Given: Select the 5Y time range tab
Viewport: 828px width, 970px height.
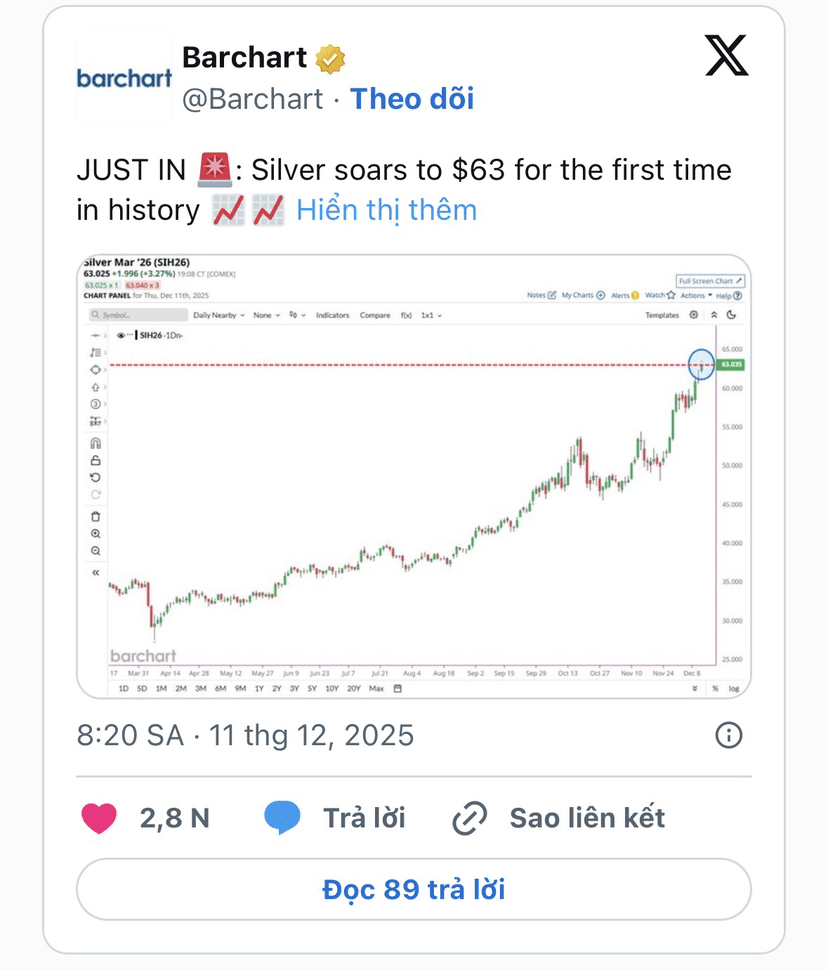Looking at the screenshot, I should point(313,689).
